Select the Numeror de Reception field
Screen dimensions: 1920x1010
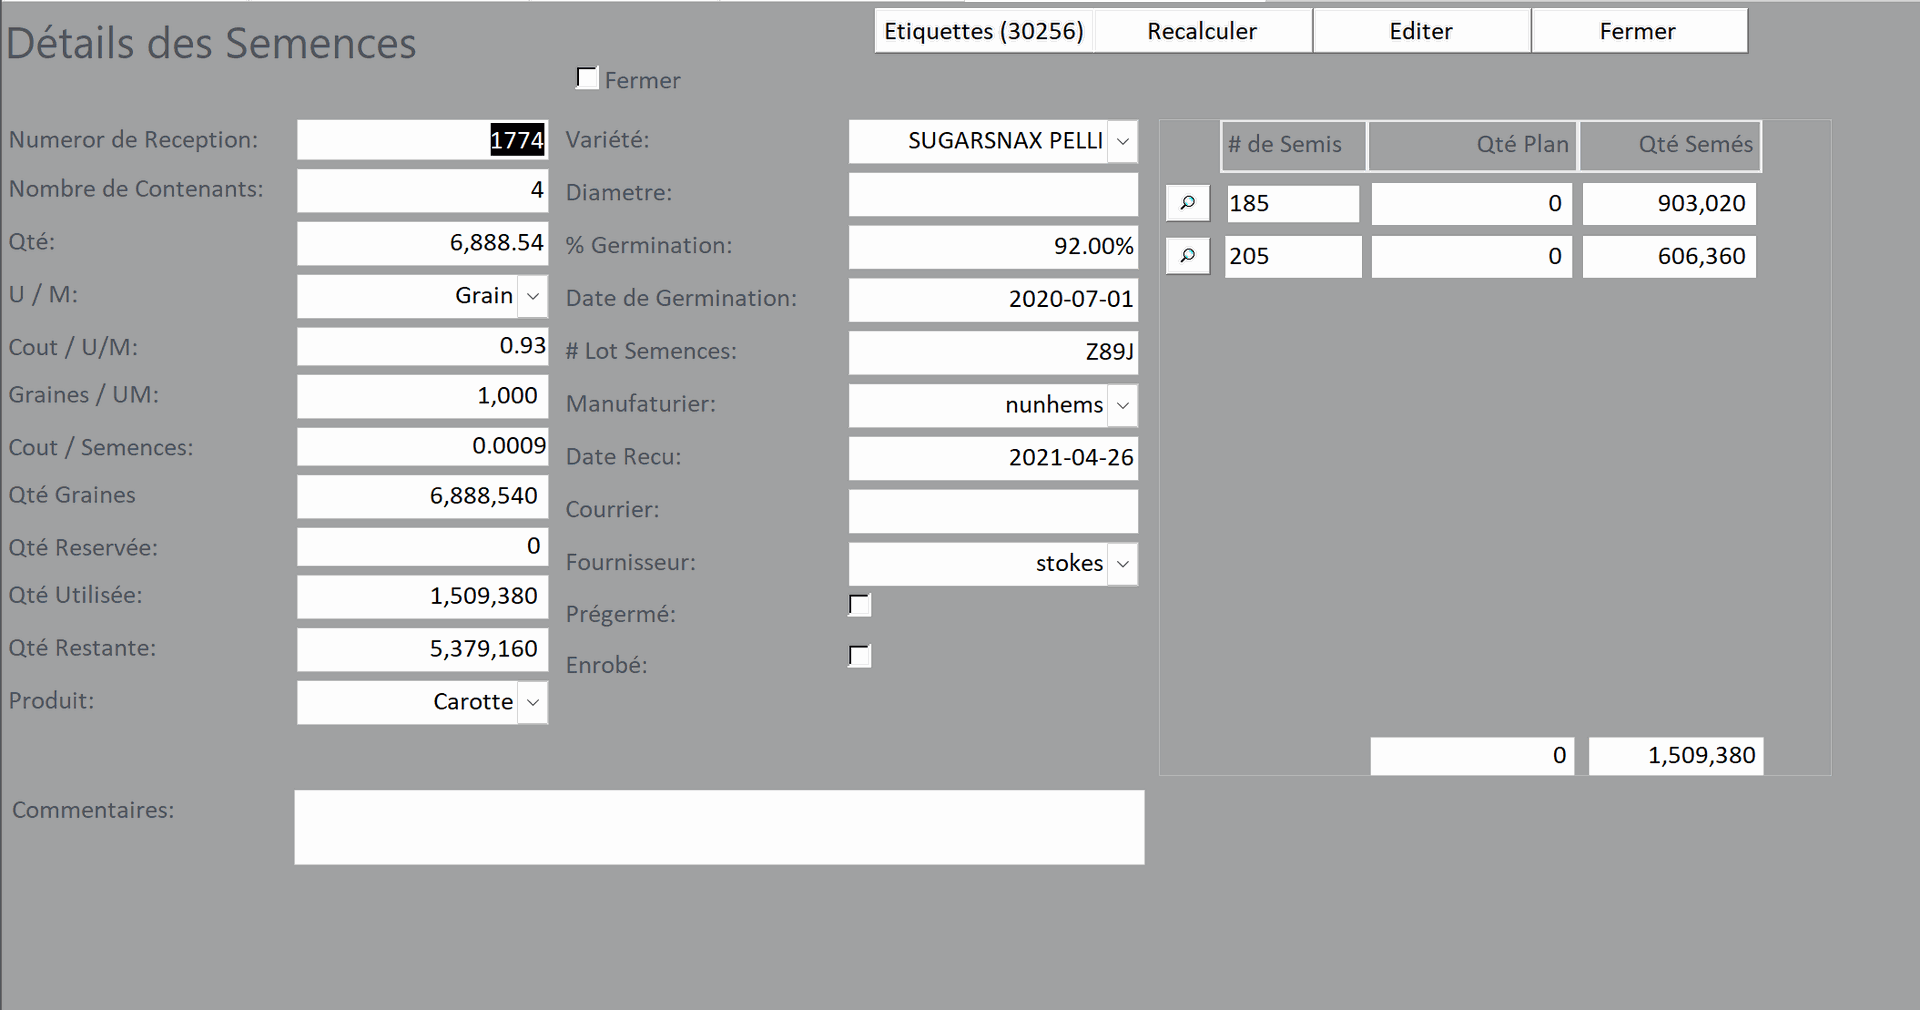(x=422, y=140)
